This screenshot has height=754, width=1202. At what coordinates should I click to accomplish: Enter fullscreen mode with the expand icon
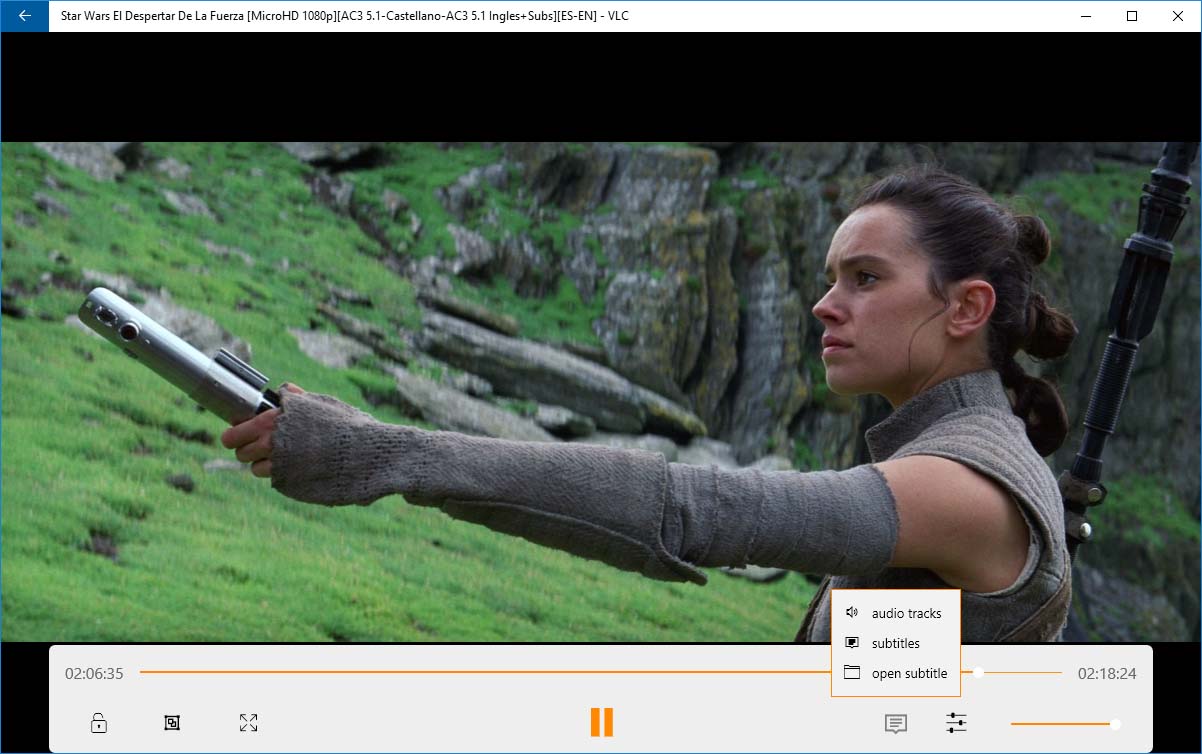[x=249, y=722]
